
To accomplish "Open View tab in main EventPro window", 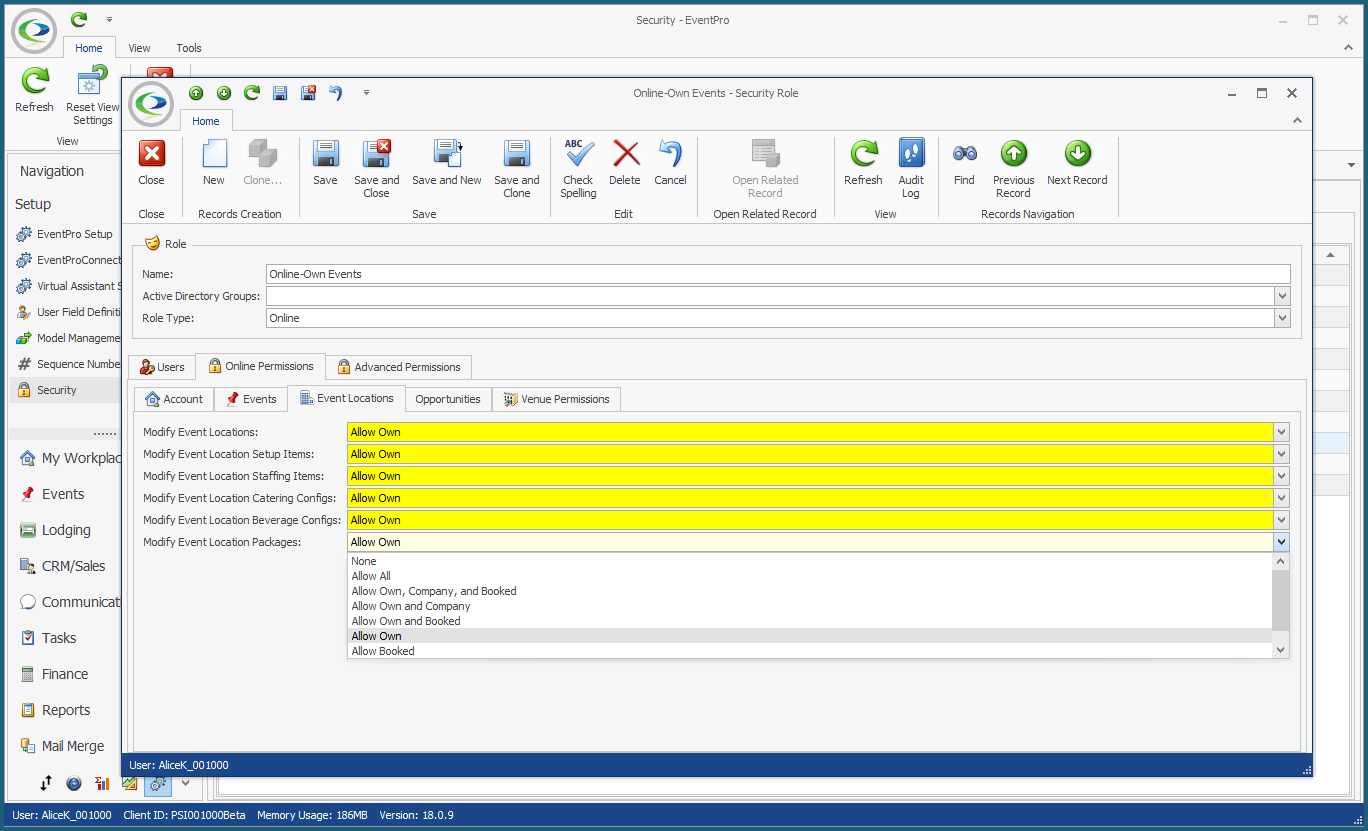I will (x=140, y=48).
